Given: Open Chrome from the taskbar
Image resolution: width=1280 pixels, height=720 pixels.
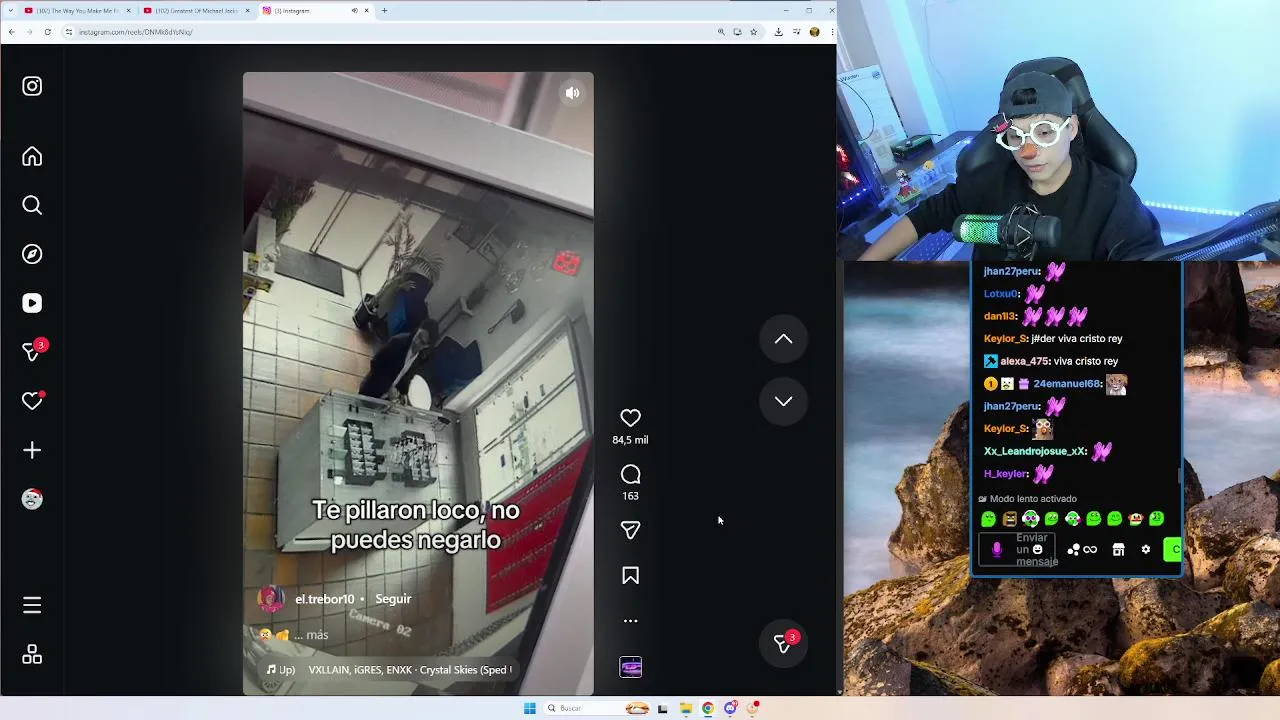Looking at the screenshot, I should pyautogui.click(x=707, y=708).
